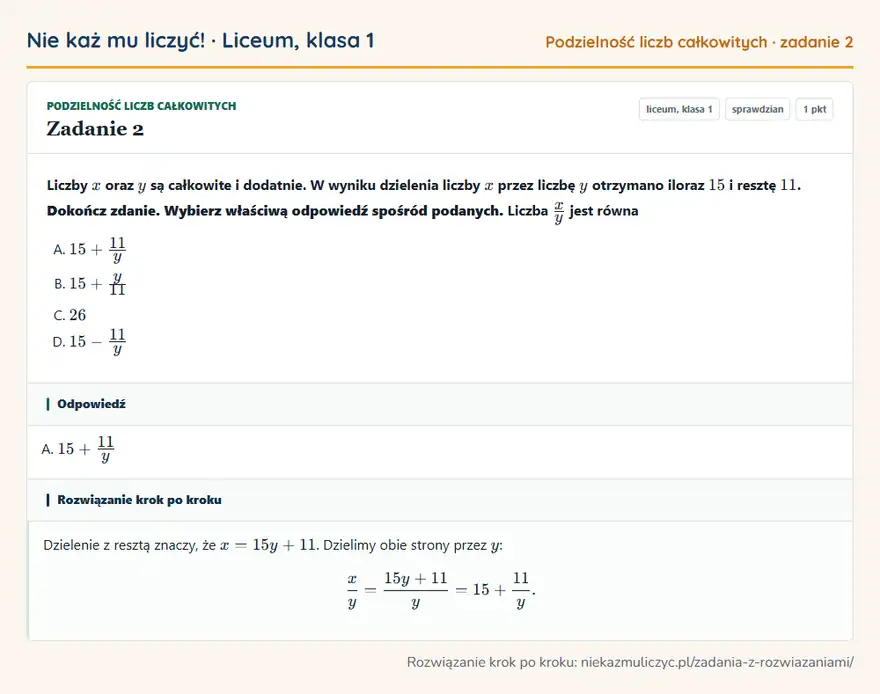Click the page title "Nie każ mu liczyć!"

coord(116,40)
